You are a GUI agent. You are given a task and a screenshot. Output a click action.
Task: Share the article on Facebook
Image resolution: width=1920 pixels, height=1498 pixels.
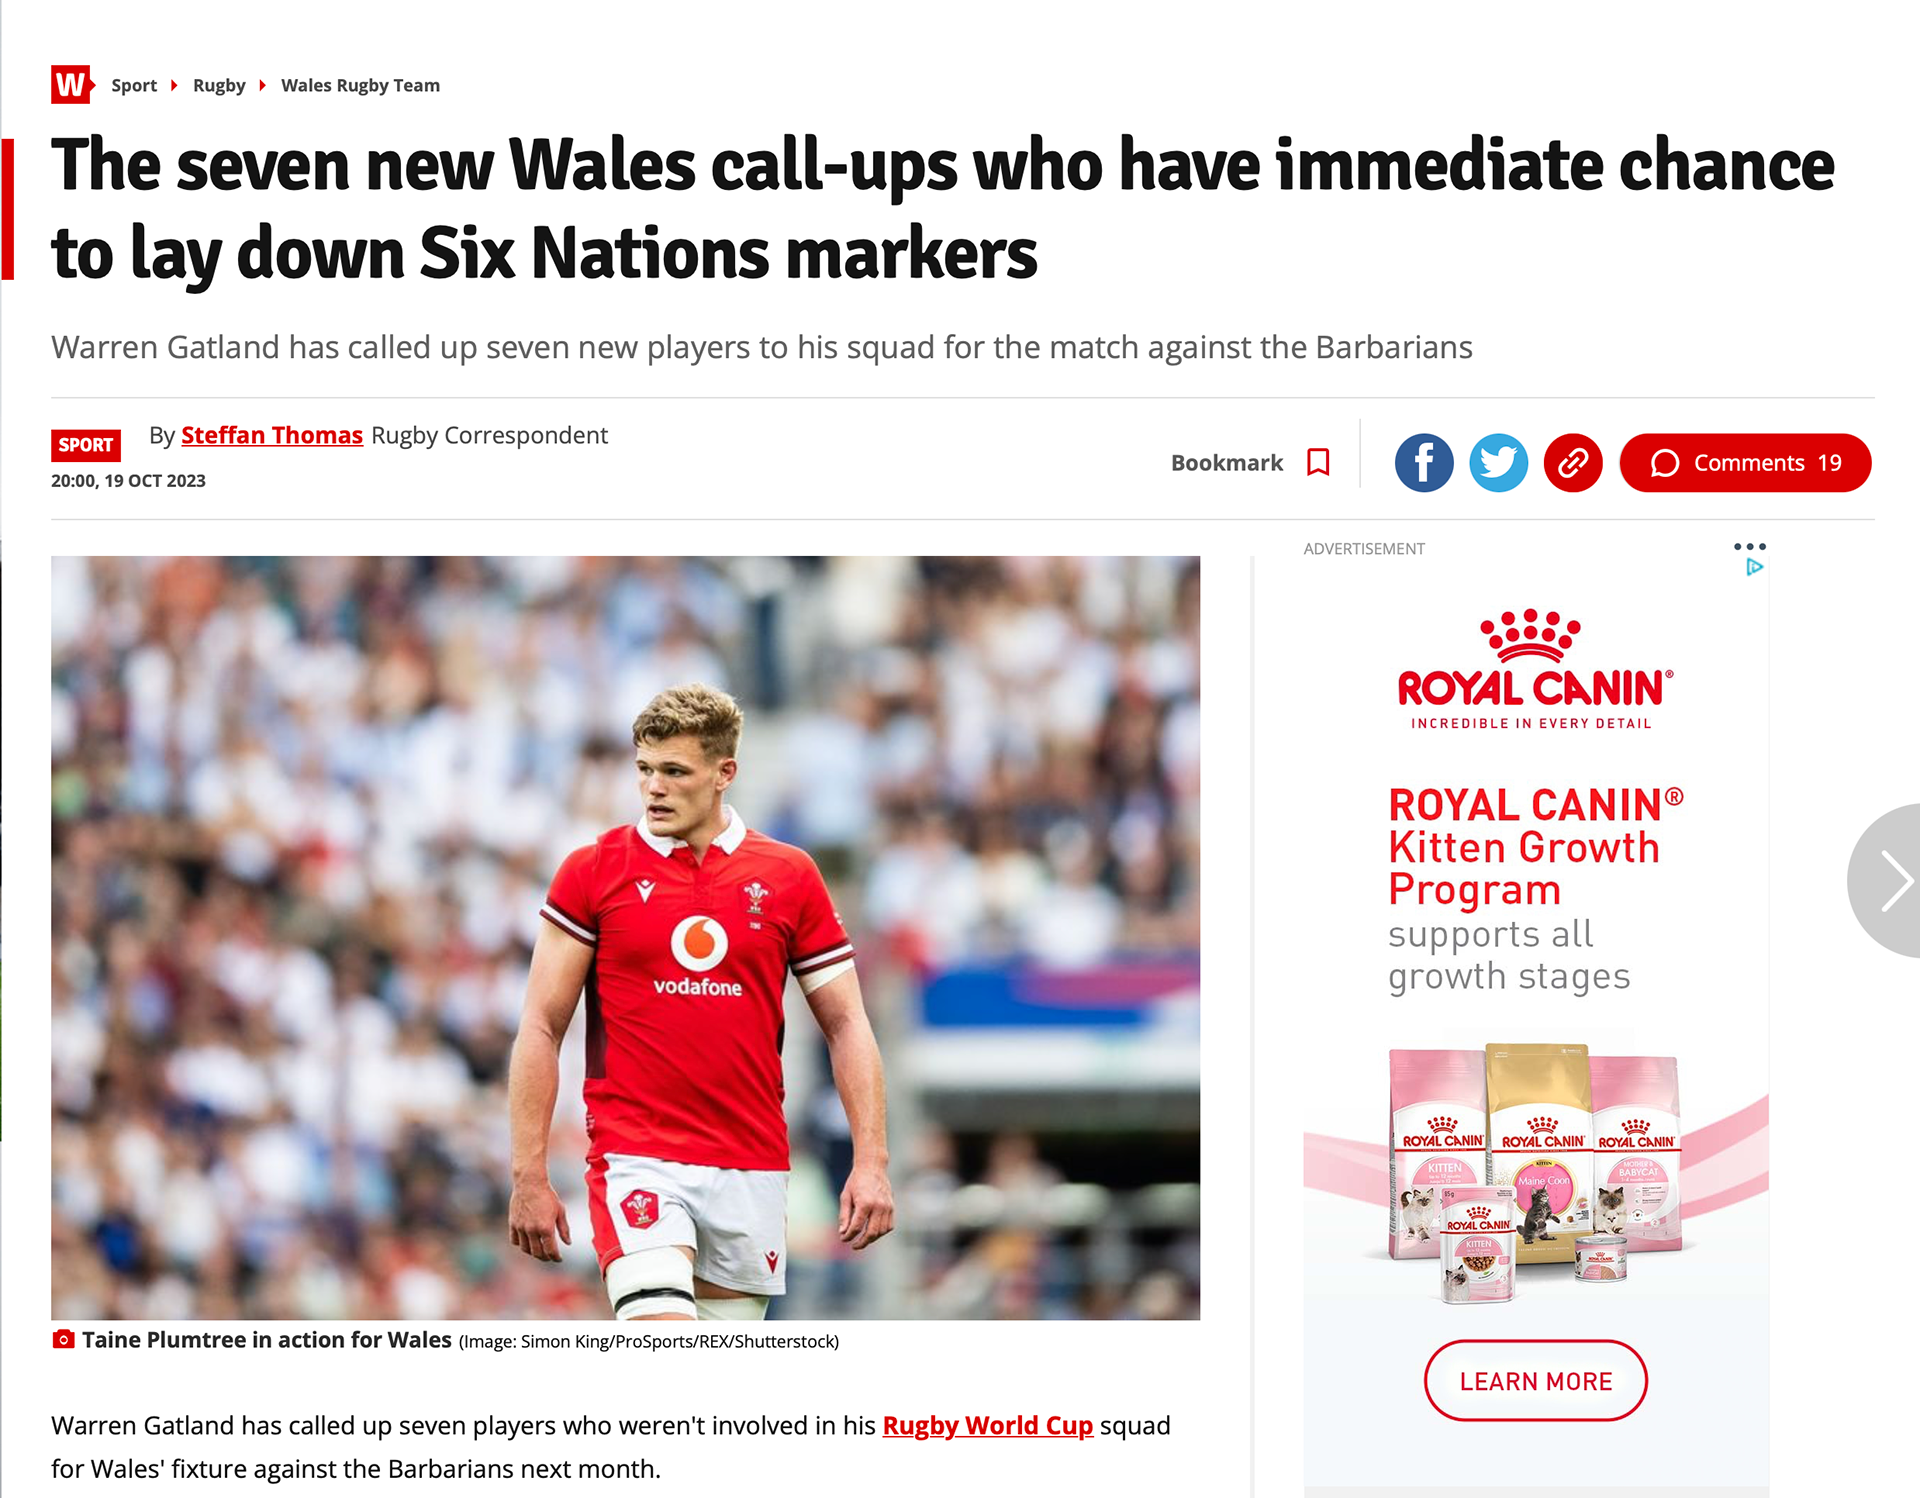tap(1423, 463)
